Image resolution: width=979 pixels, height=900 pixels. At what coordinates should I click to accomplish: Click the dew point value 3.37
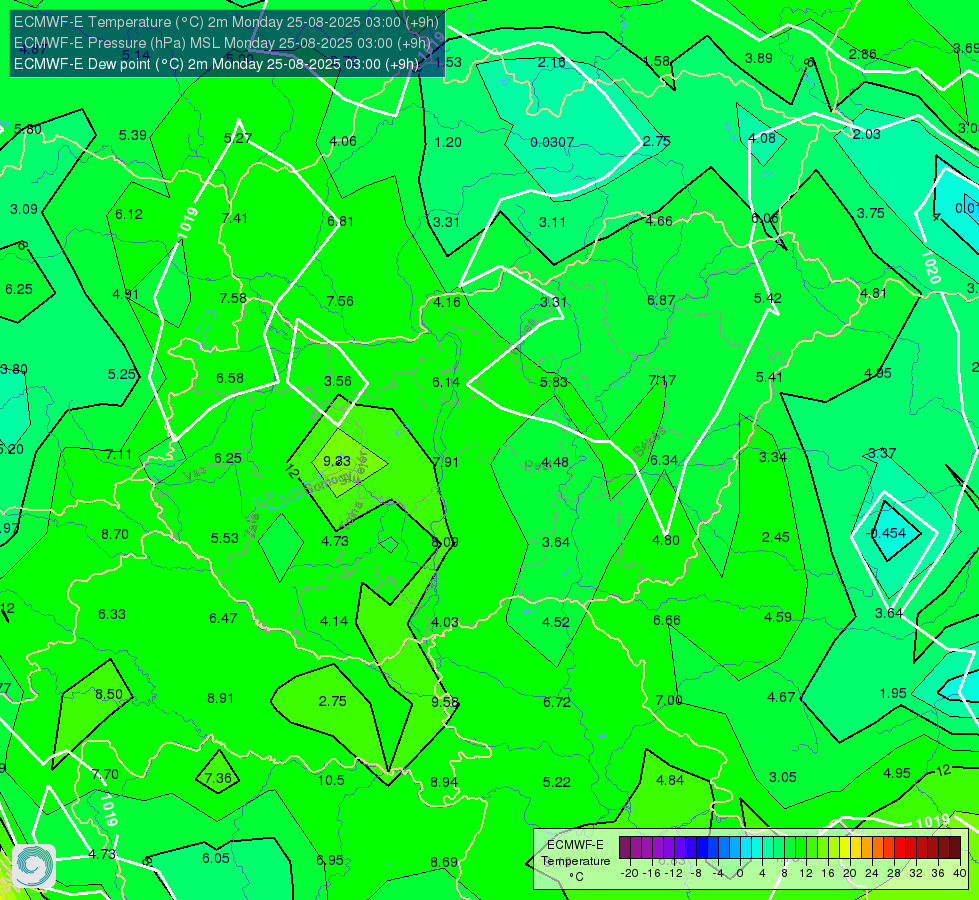coord(882,453)
